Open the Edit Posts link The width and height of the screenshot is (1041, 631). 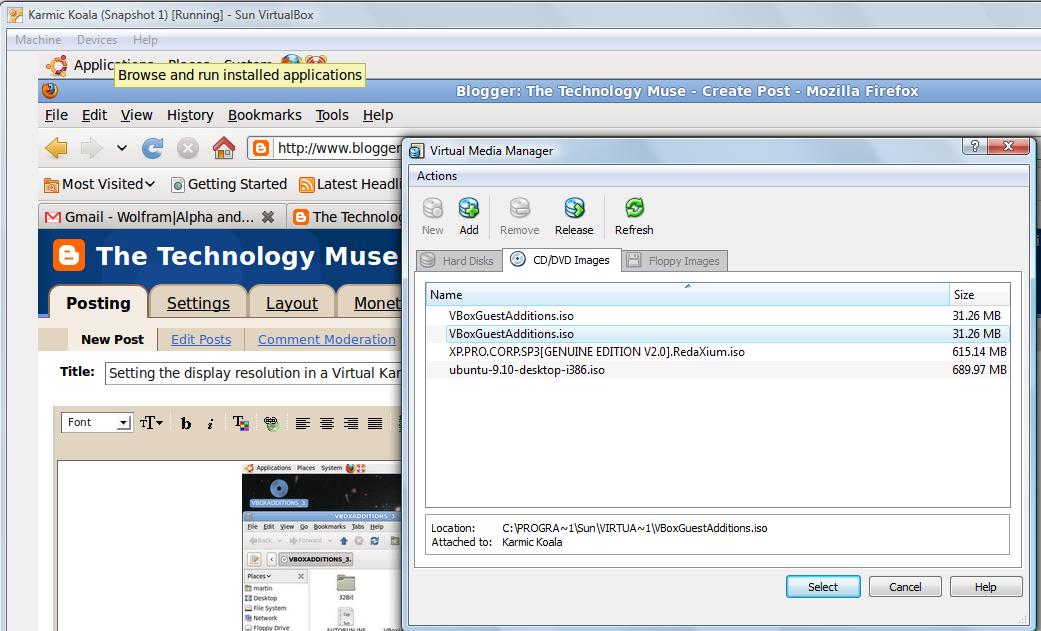[200, 339]
